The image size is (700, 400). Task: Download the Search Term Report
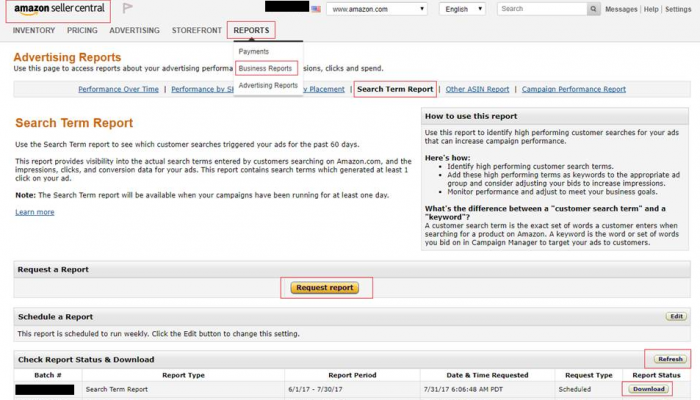[649, 389]
